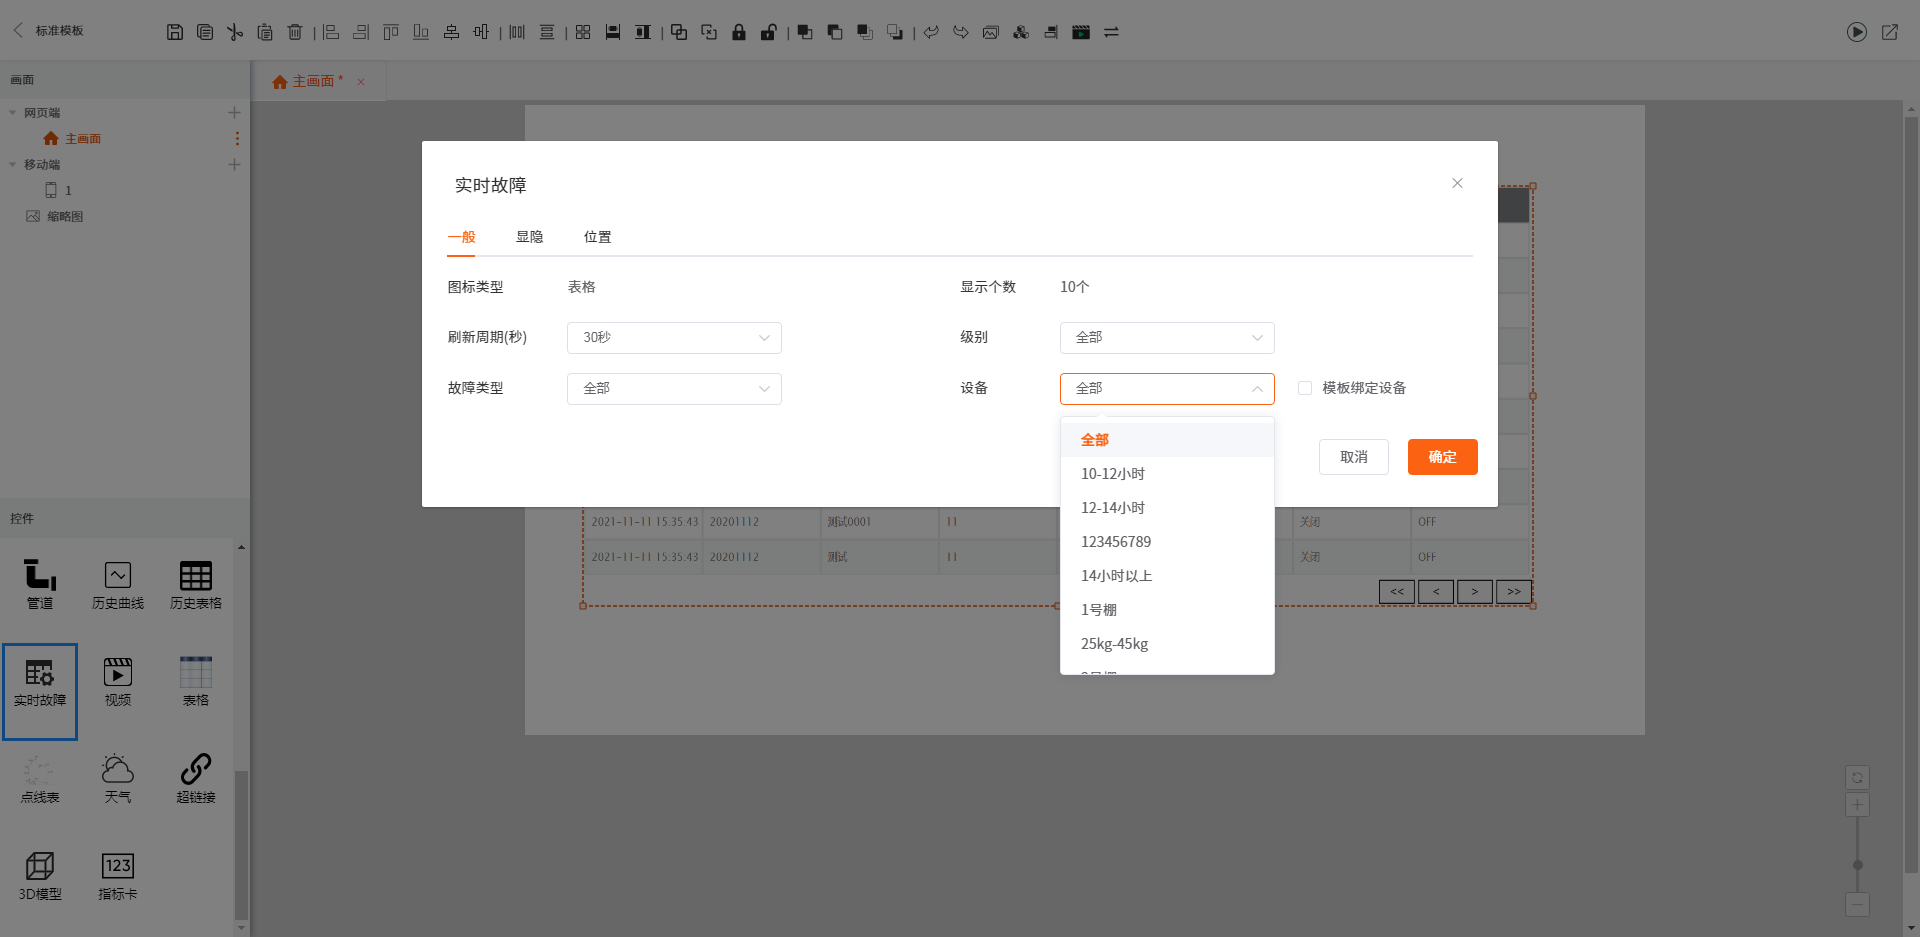
Task: Select the 历史表格 control
Action: click(196, 584)
